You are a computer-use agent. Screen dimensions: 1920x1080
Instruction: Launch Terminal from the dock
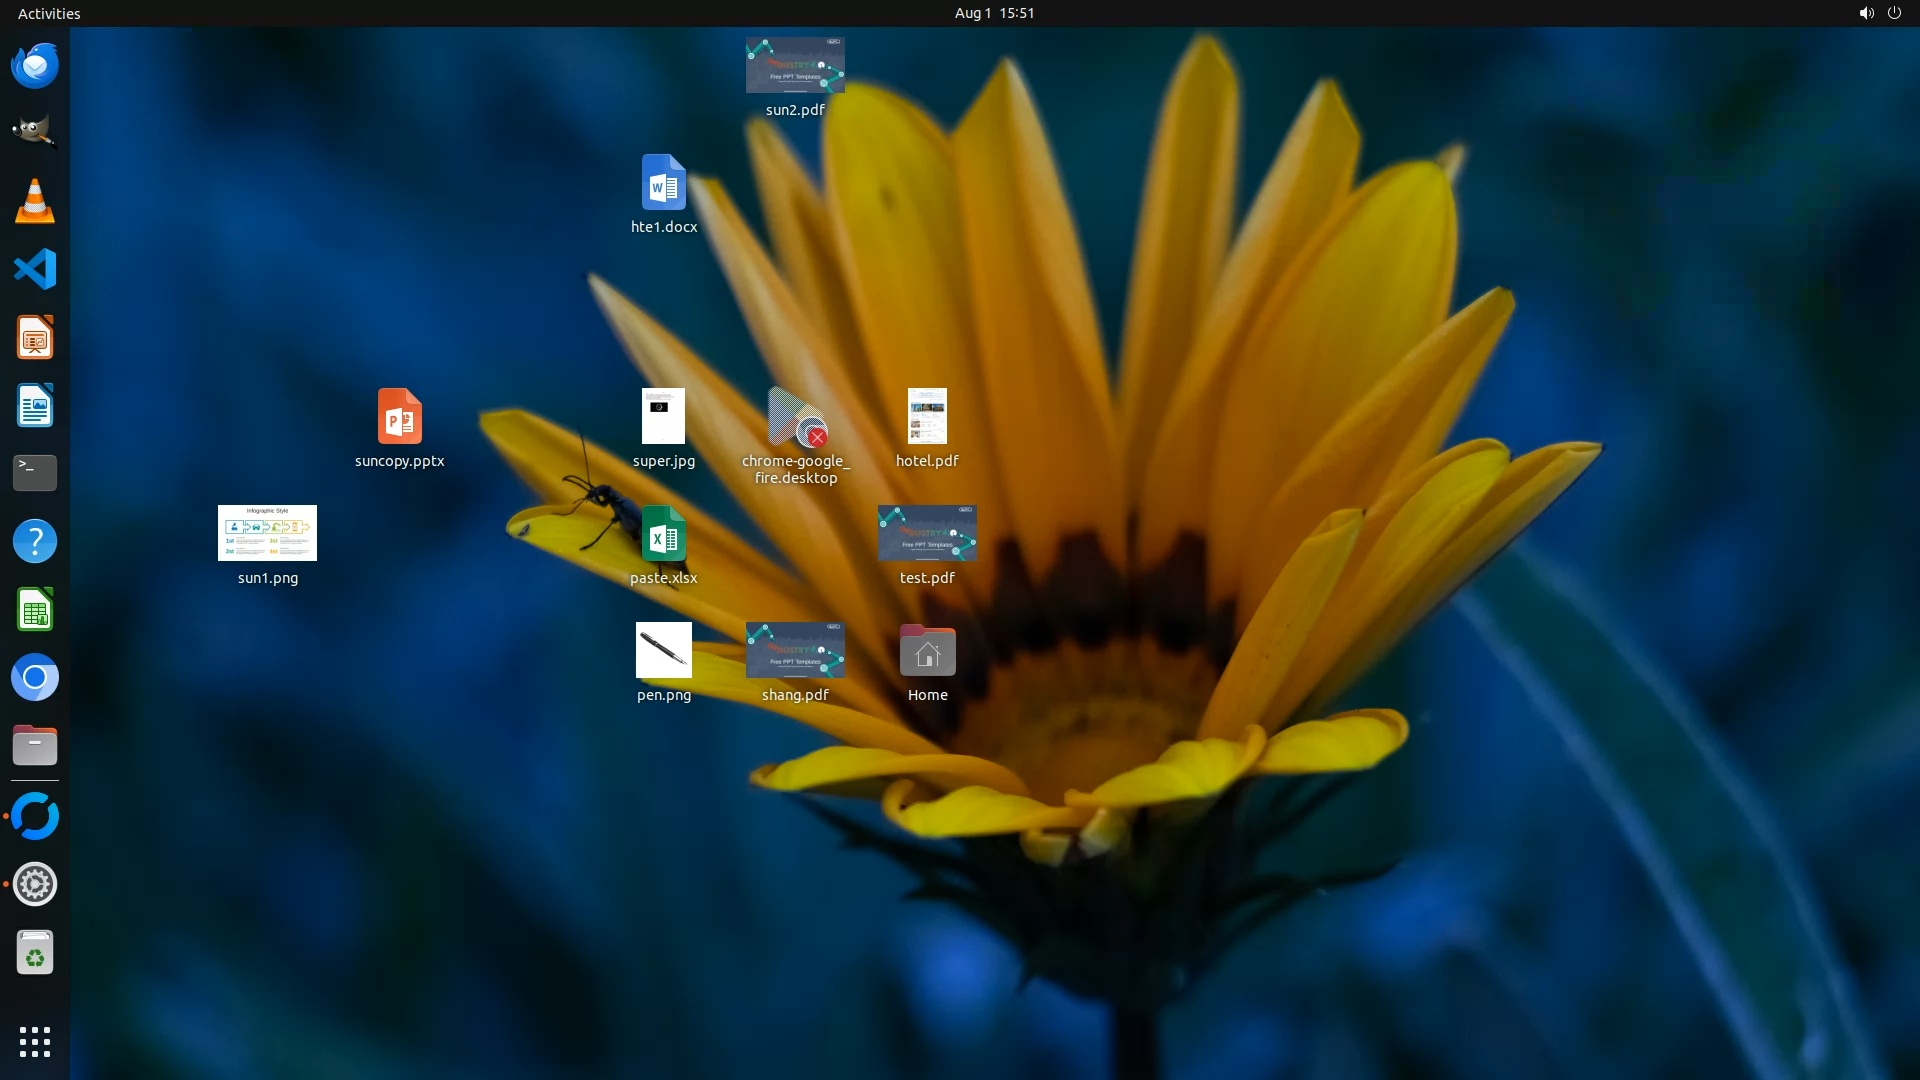(x=35, y=473)
